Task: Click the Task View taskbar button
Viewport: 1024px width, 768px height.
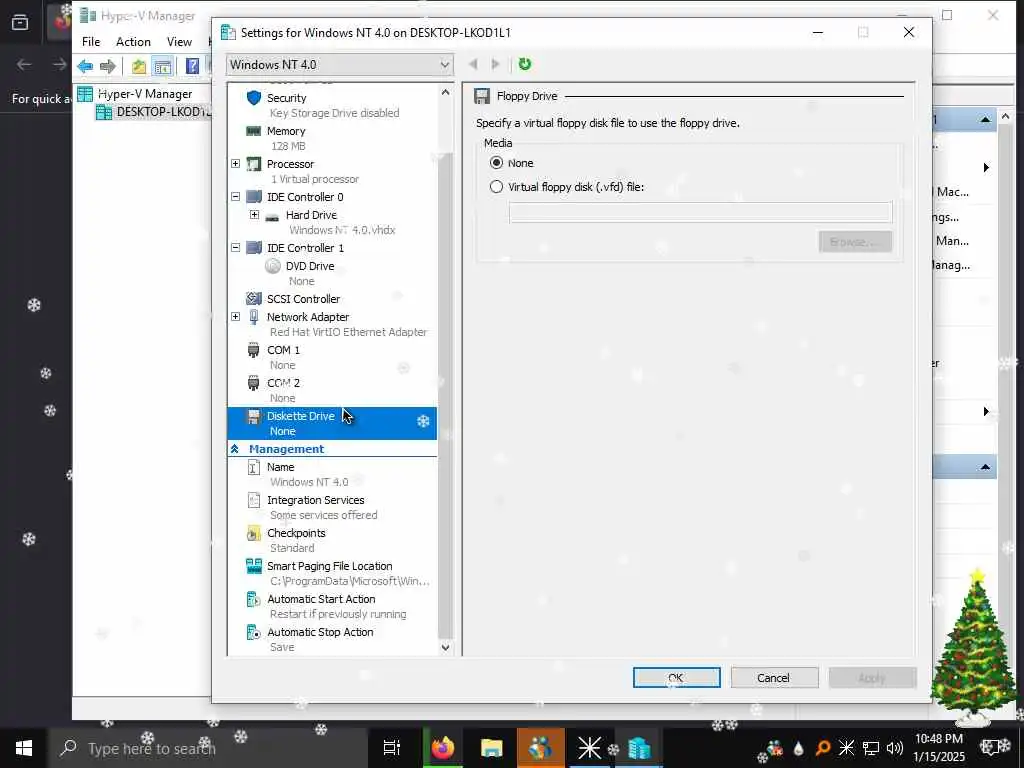Action: click(391, 748)
